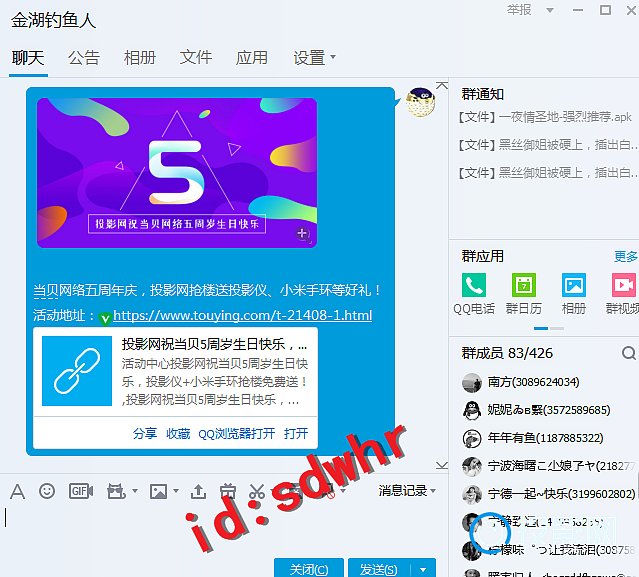The height and width of the screenshot is (577, 639).
Task: Open the 群视频 video app icon
Action: (x=624, y=285)
